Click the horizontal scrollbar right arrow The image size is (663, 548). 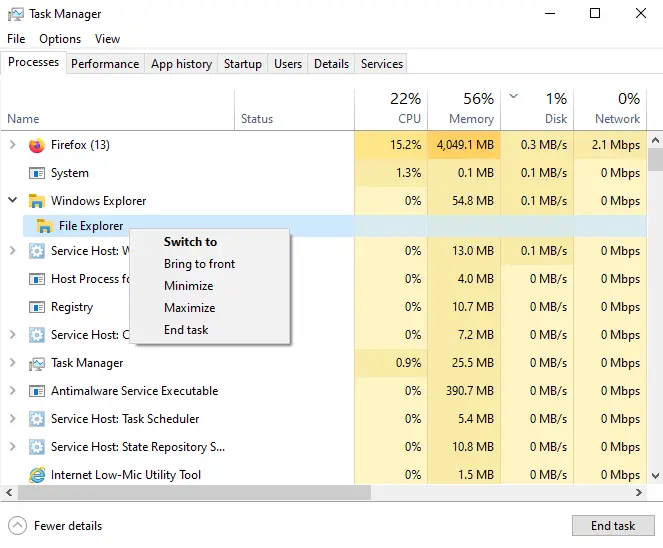coord(639,492)
